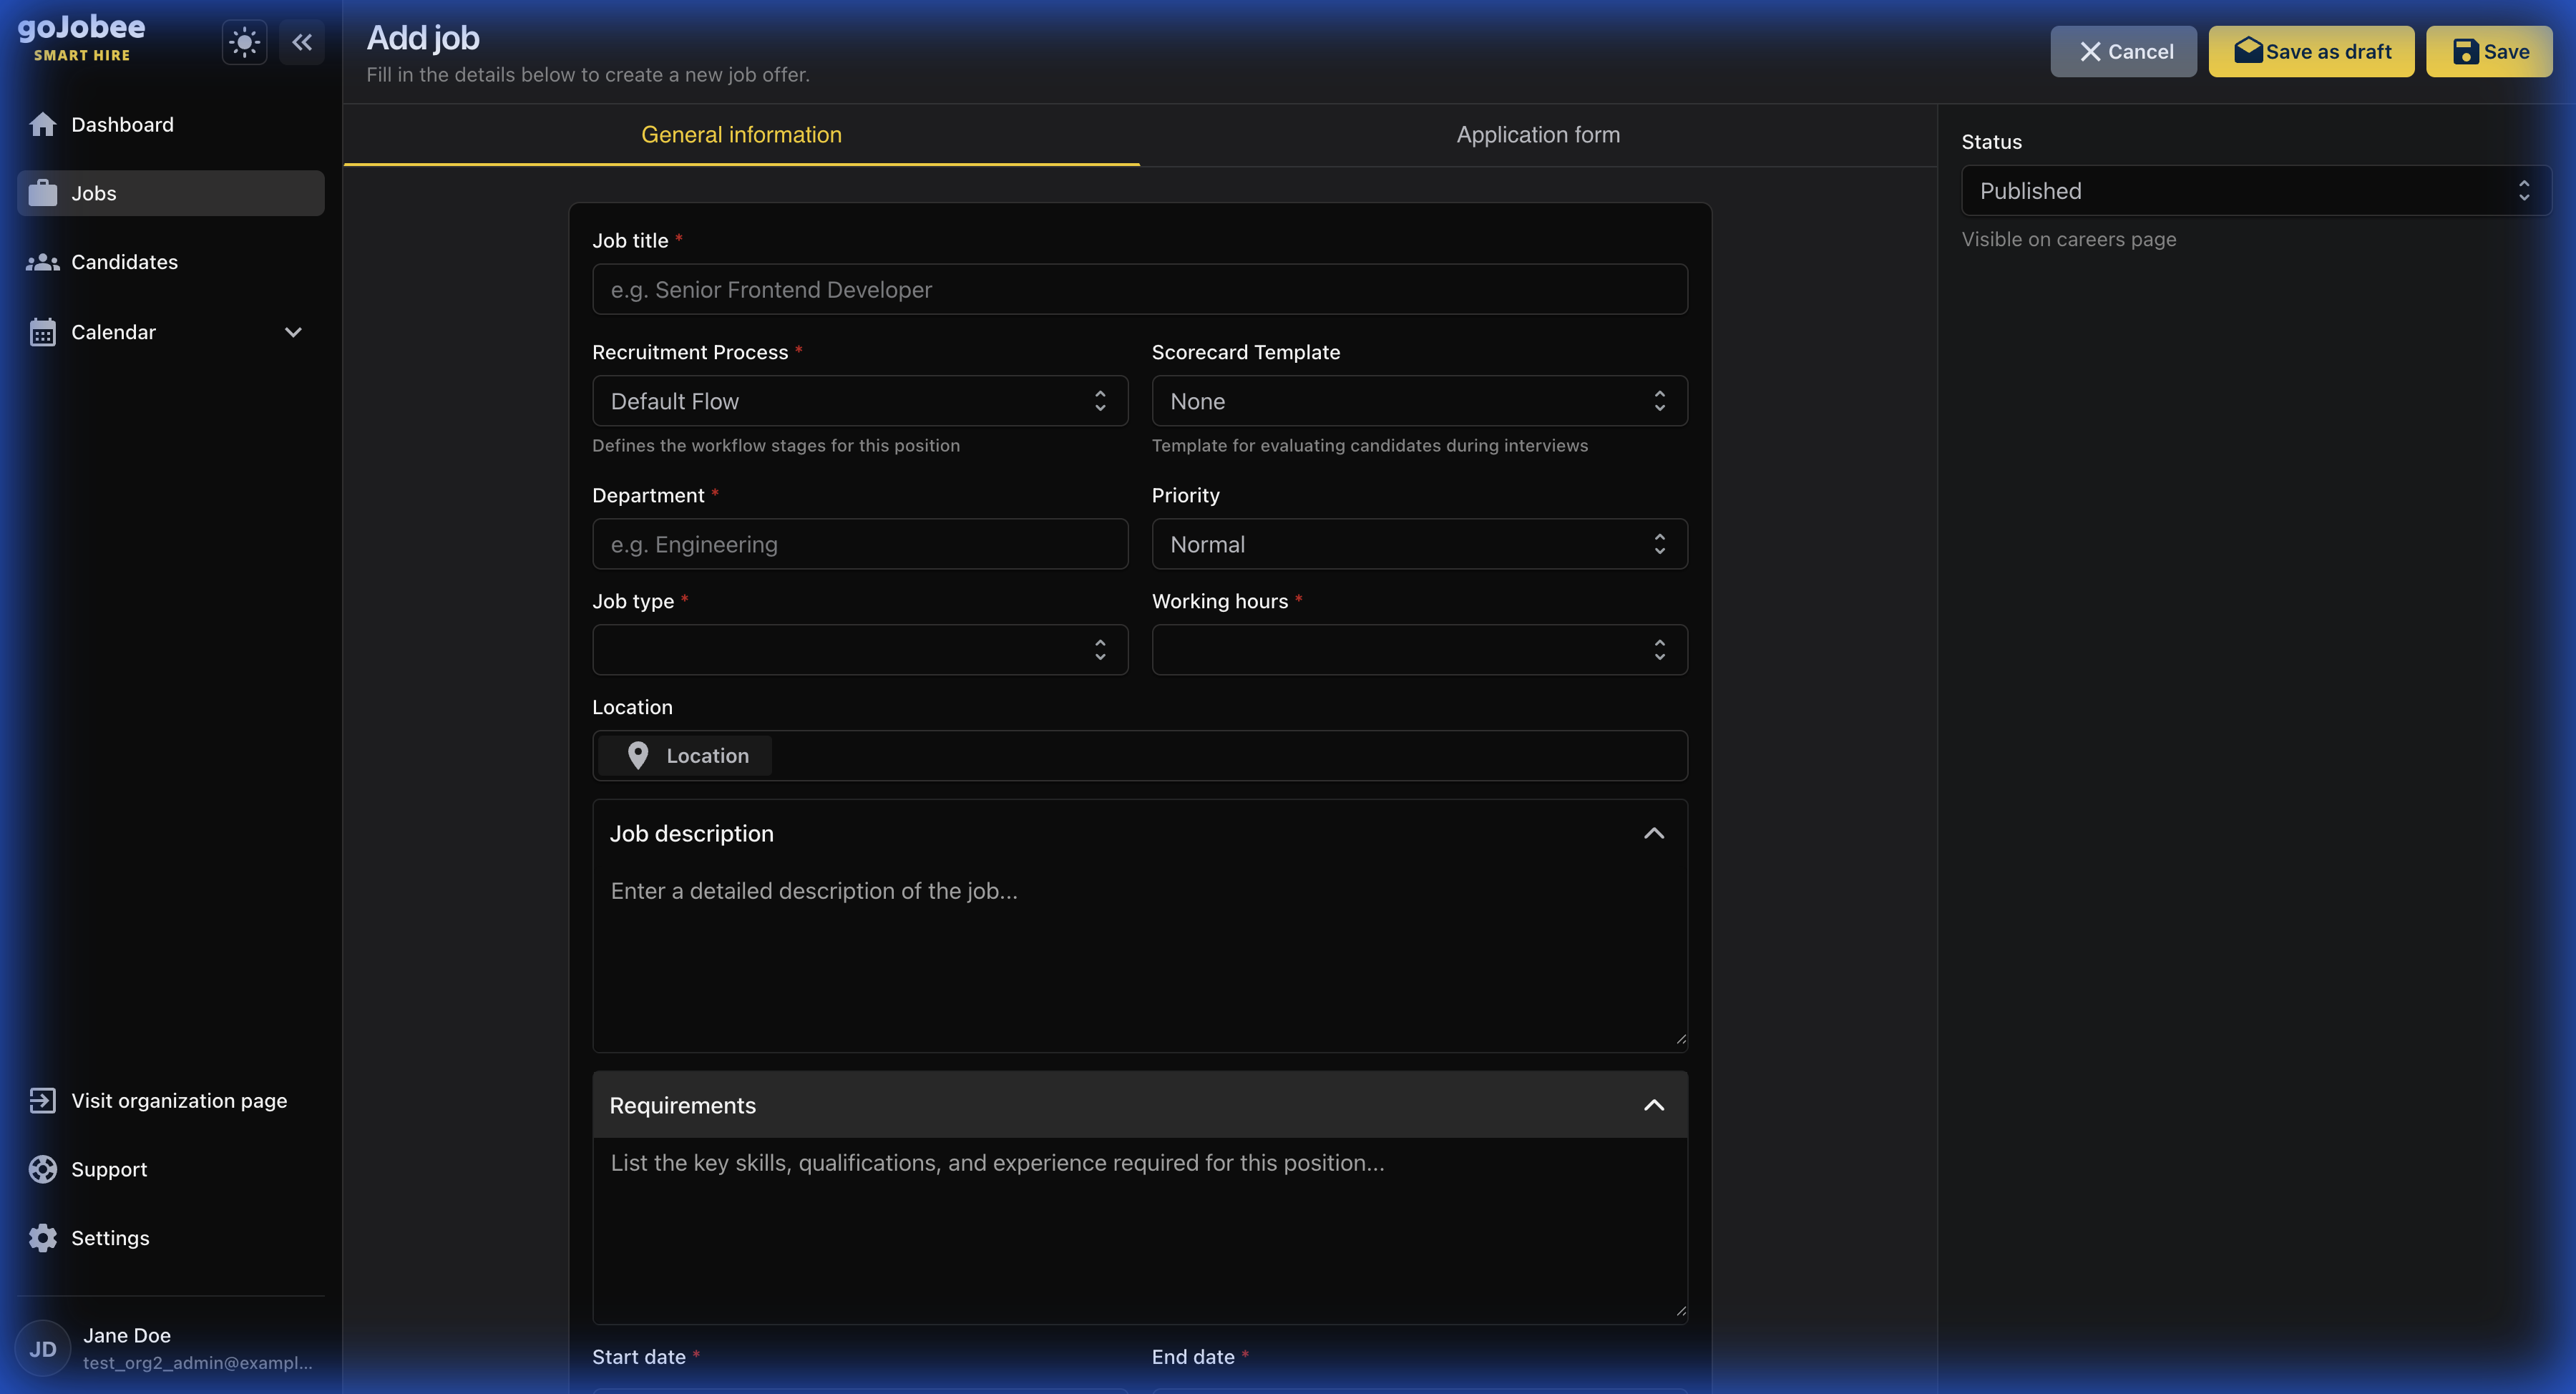Switch to the Application form tab
This screenshot has width=2576, height=1394.
coord(1537,135)
